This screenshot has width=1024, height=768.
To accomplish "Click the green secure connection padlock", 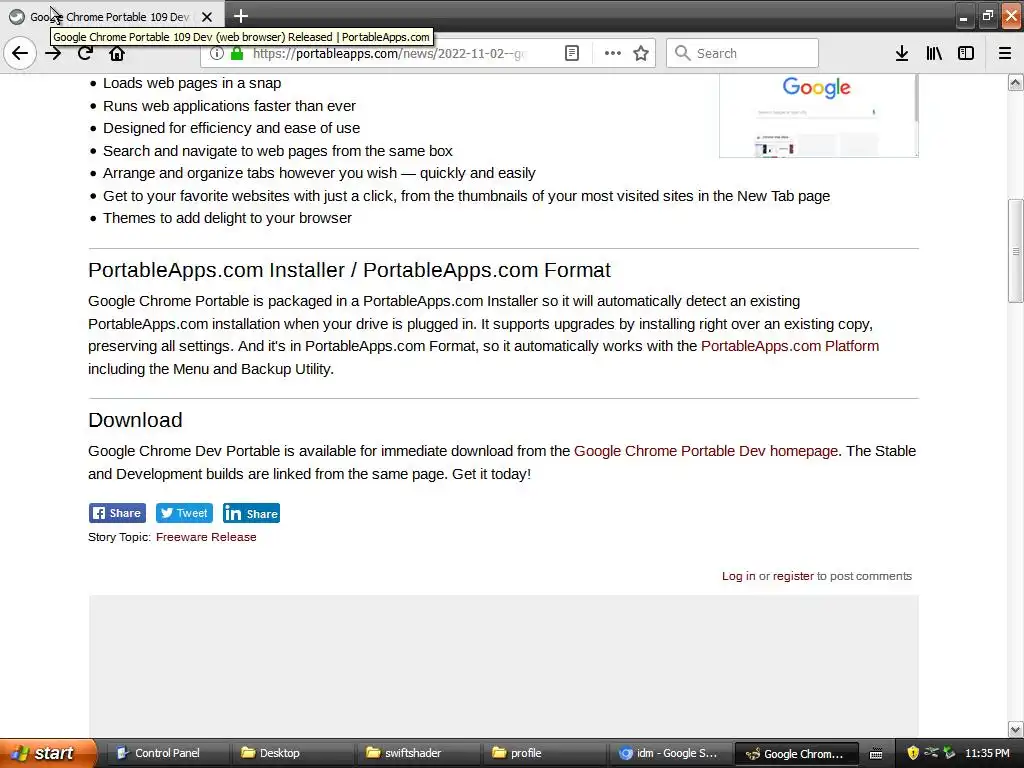I will pos(238,54).
